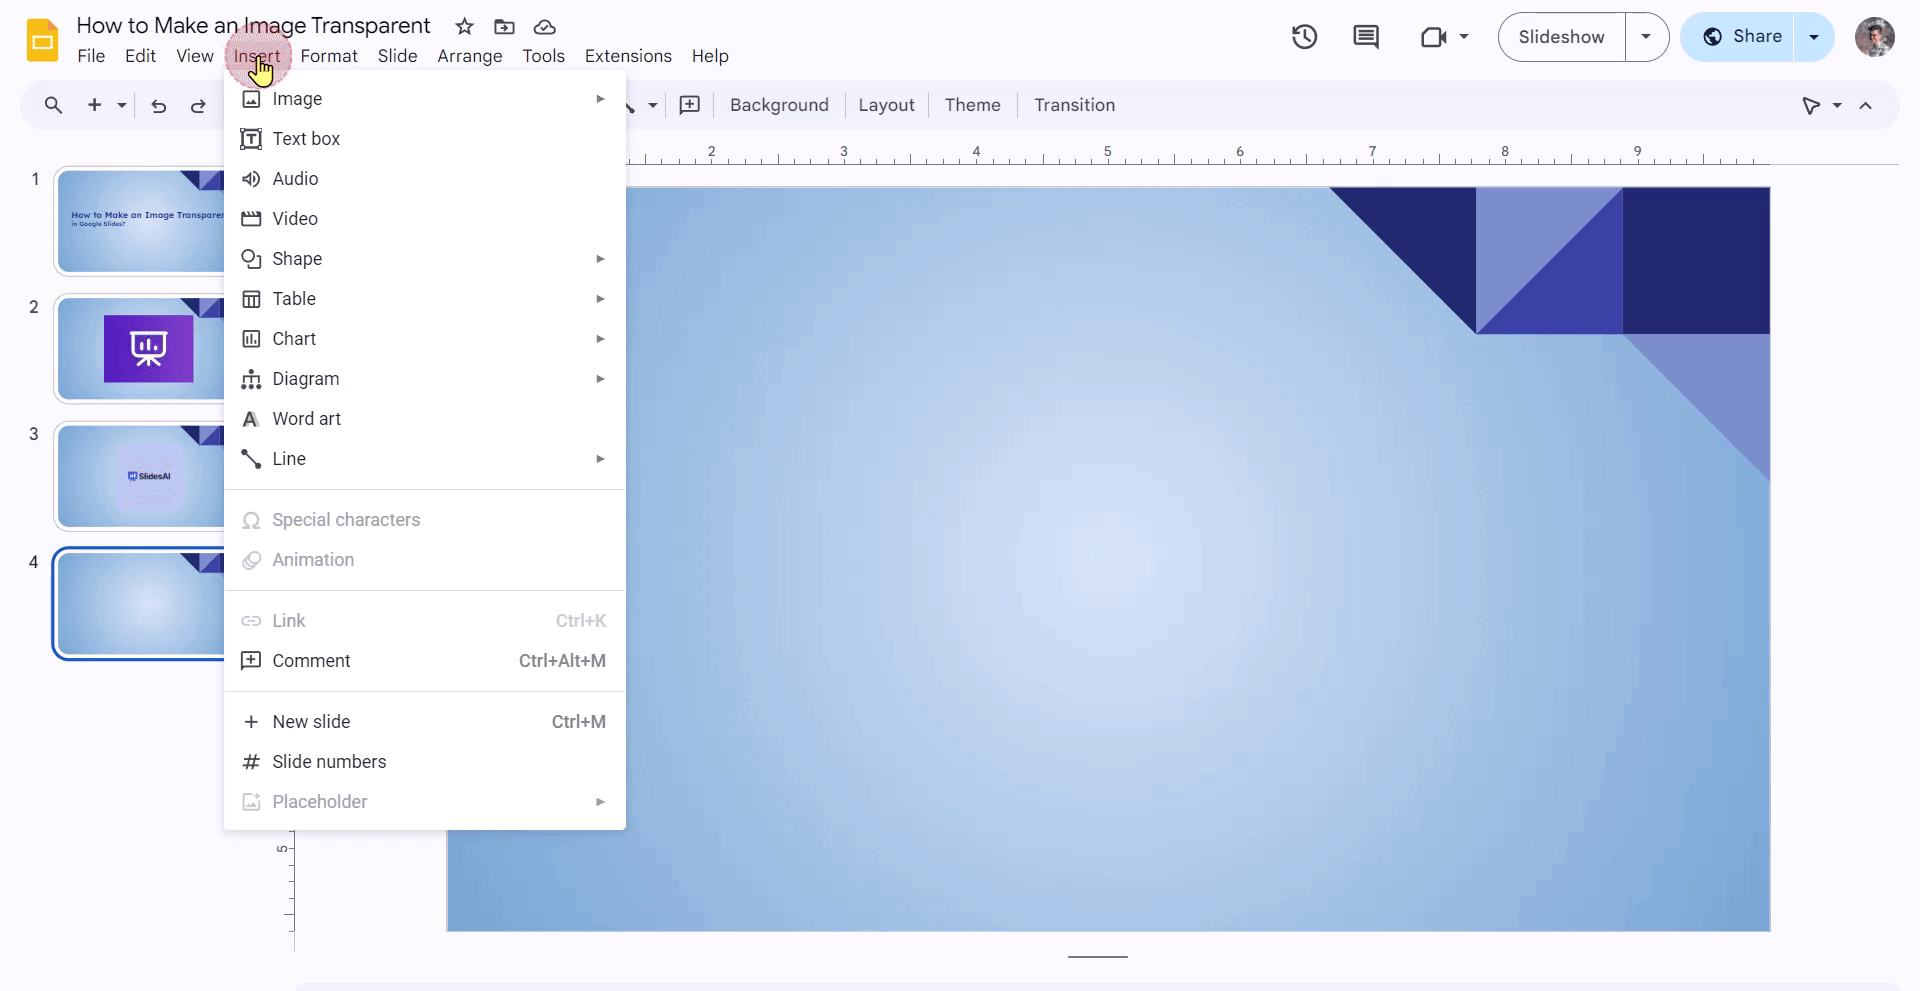Insert a new comment from the toolbar
This screenshot has width=1920, height=991.
(690, 105)
